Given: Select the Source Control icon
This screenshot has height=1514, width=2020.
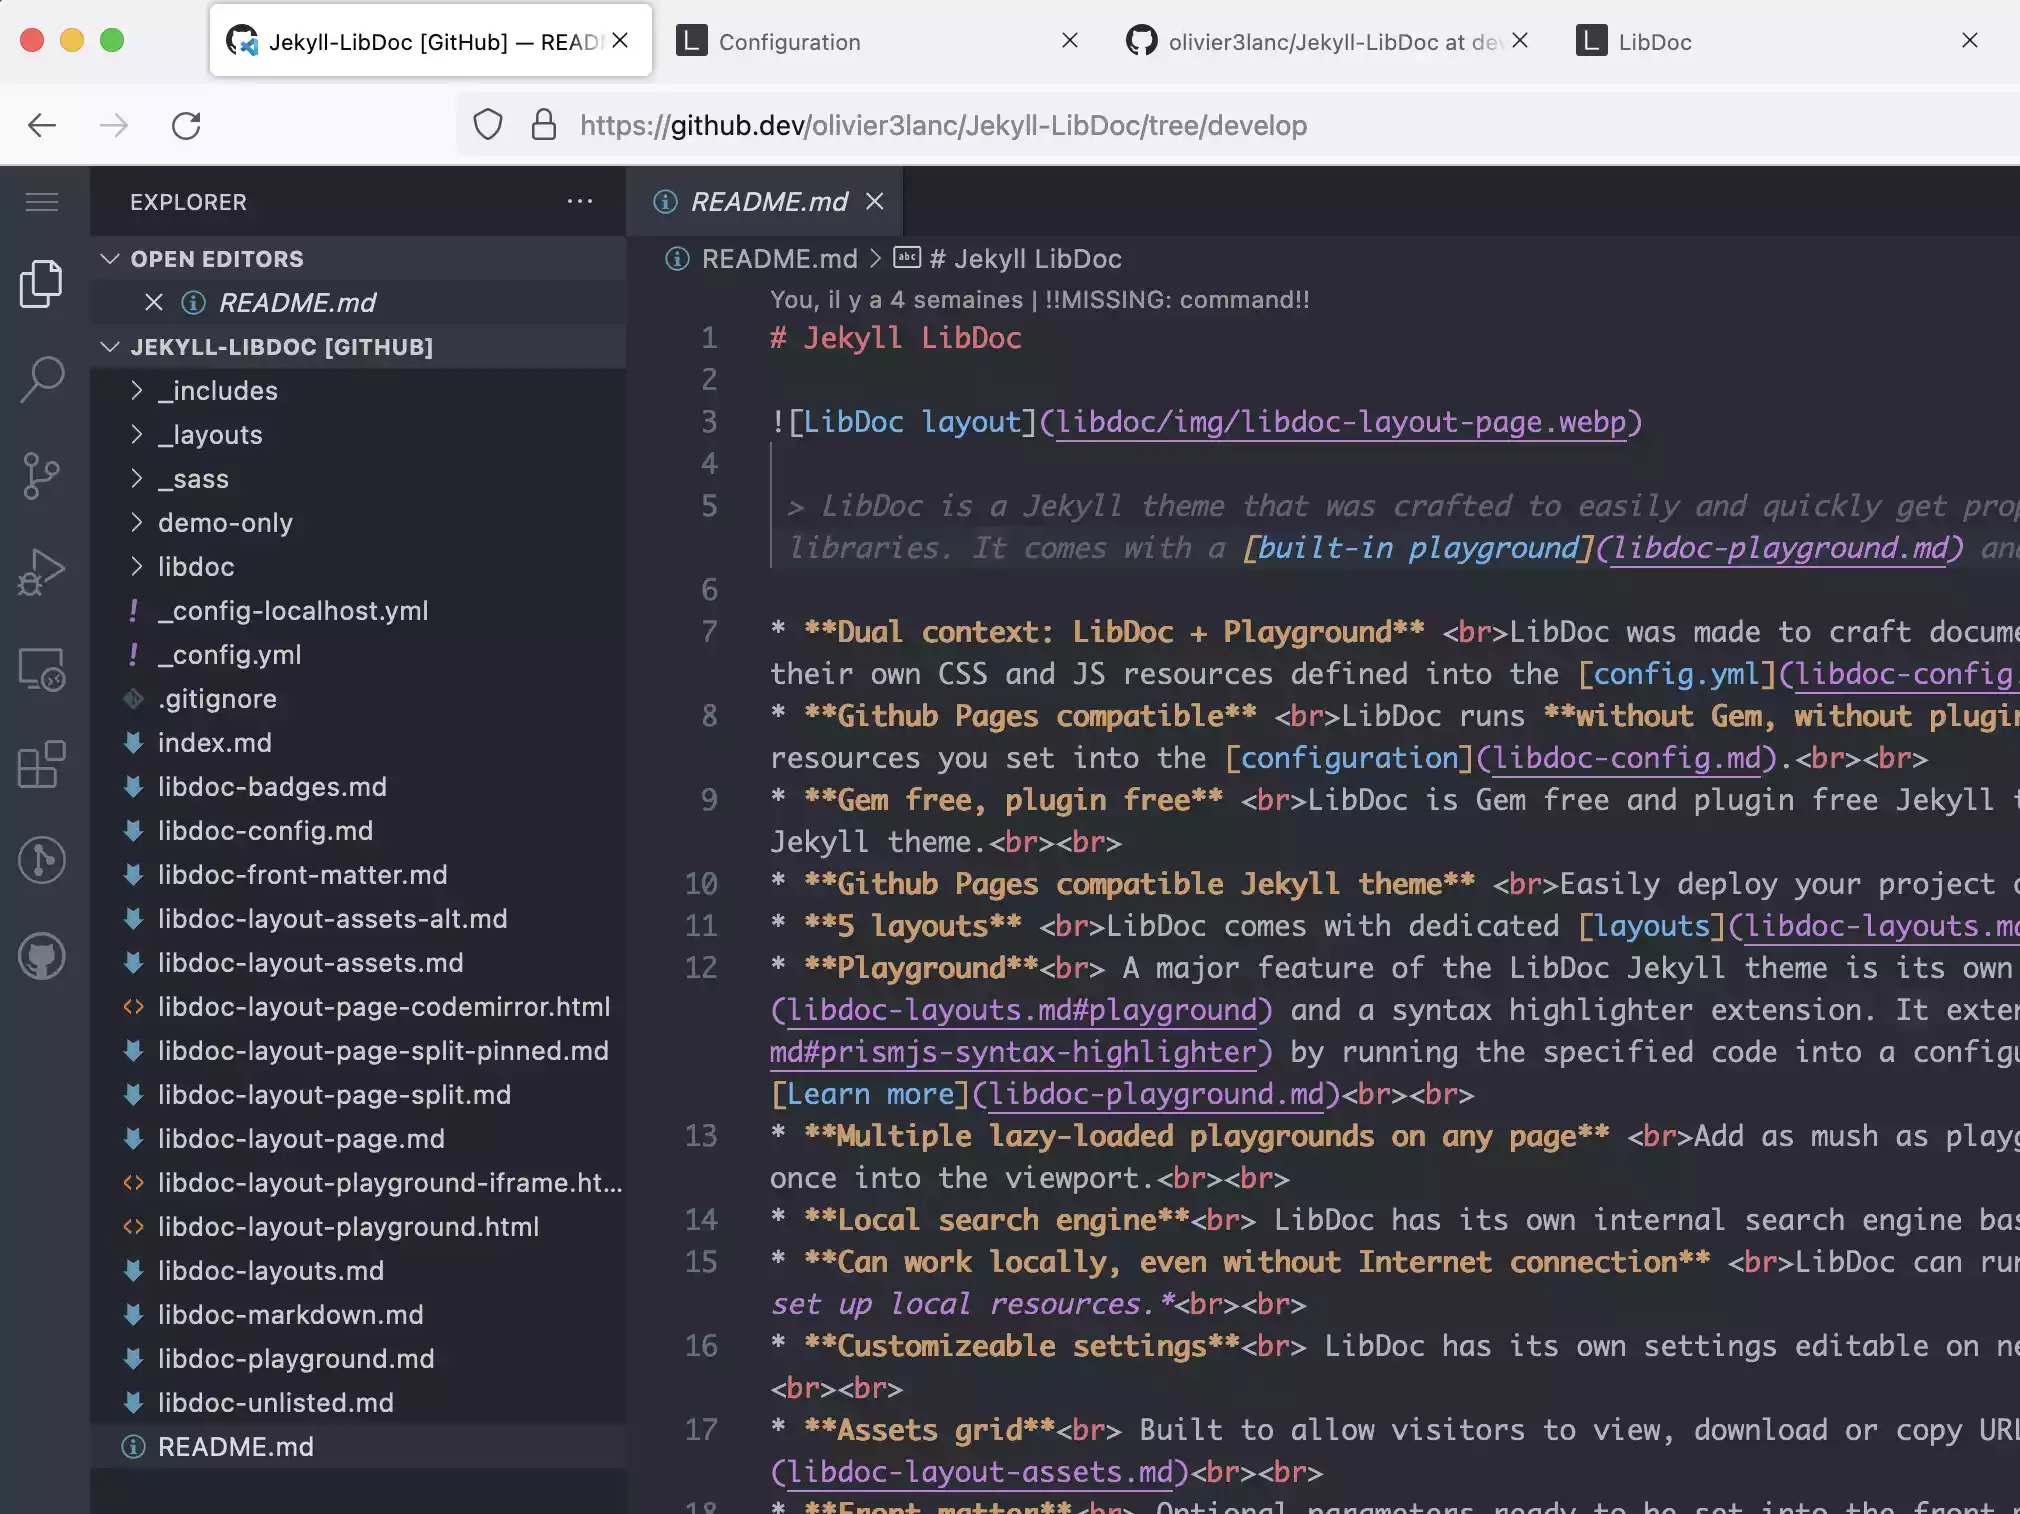Looking at the screenshot, I should pos(41,475).
